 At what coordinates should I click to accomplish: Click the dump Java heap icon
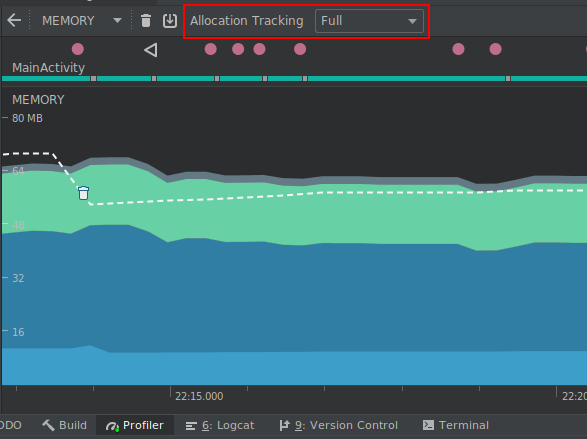click(170, 20)
